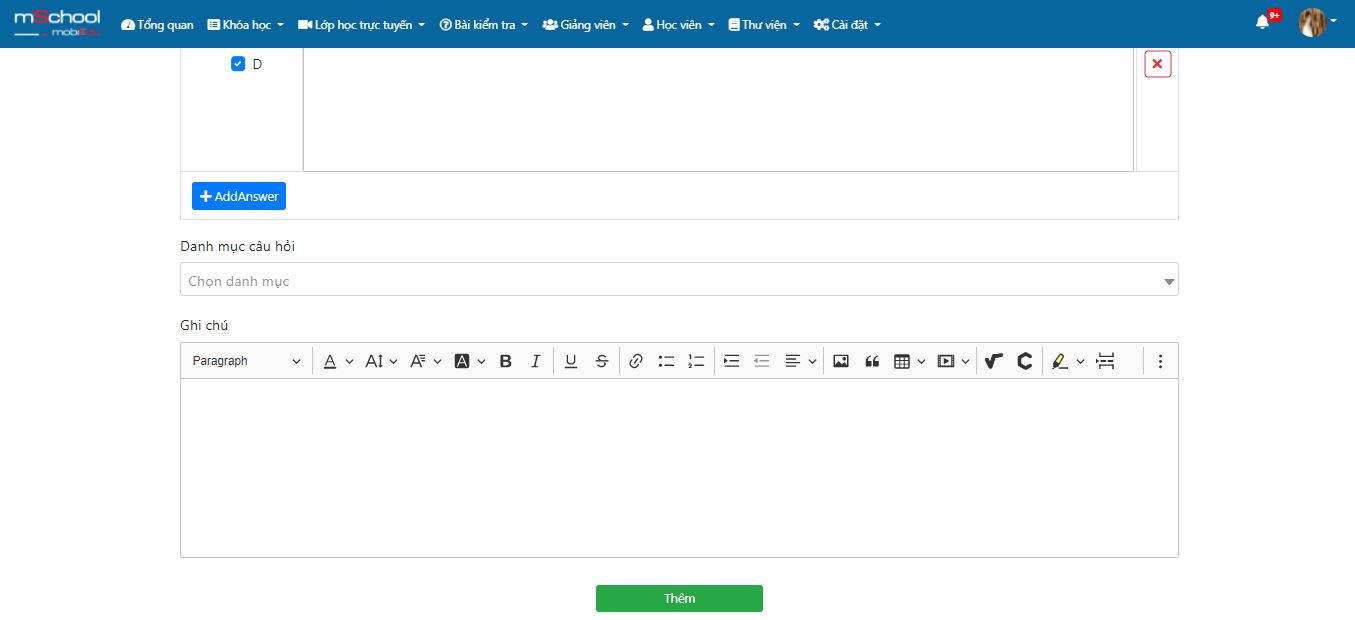Open the math formula editor
Viewport: 1355px width, 620px height.
993,361
